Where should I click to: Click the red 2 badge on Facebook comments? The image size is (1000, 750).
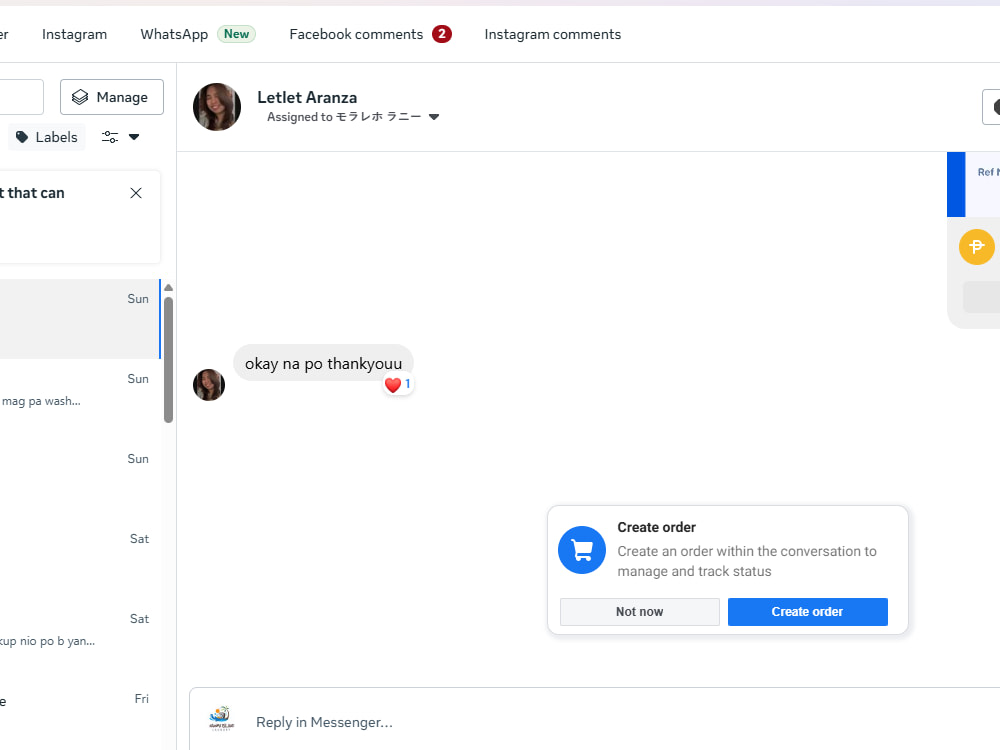(441, 34)
